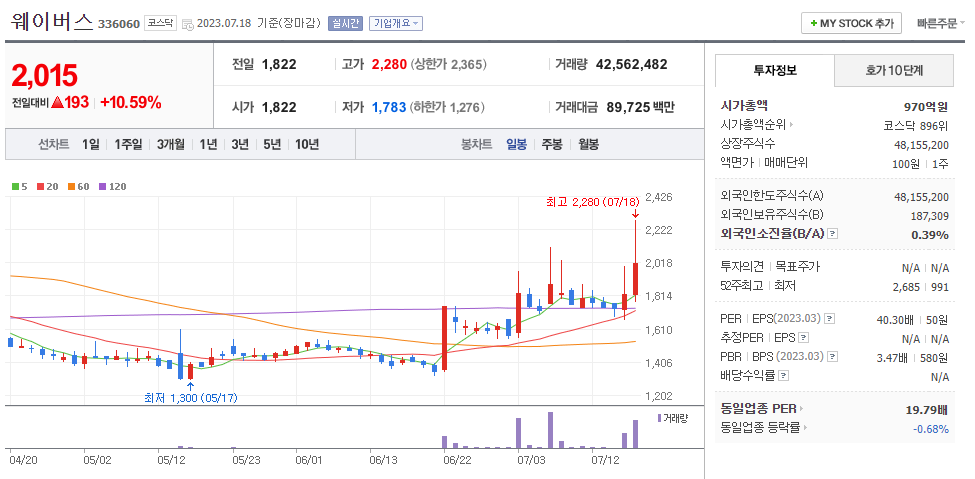
Task: Click 동일업종 등락률 link
Action: pyautogui.click(x=760, y=427)
